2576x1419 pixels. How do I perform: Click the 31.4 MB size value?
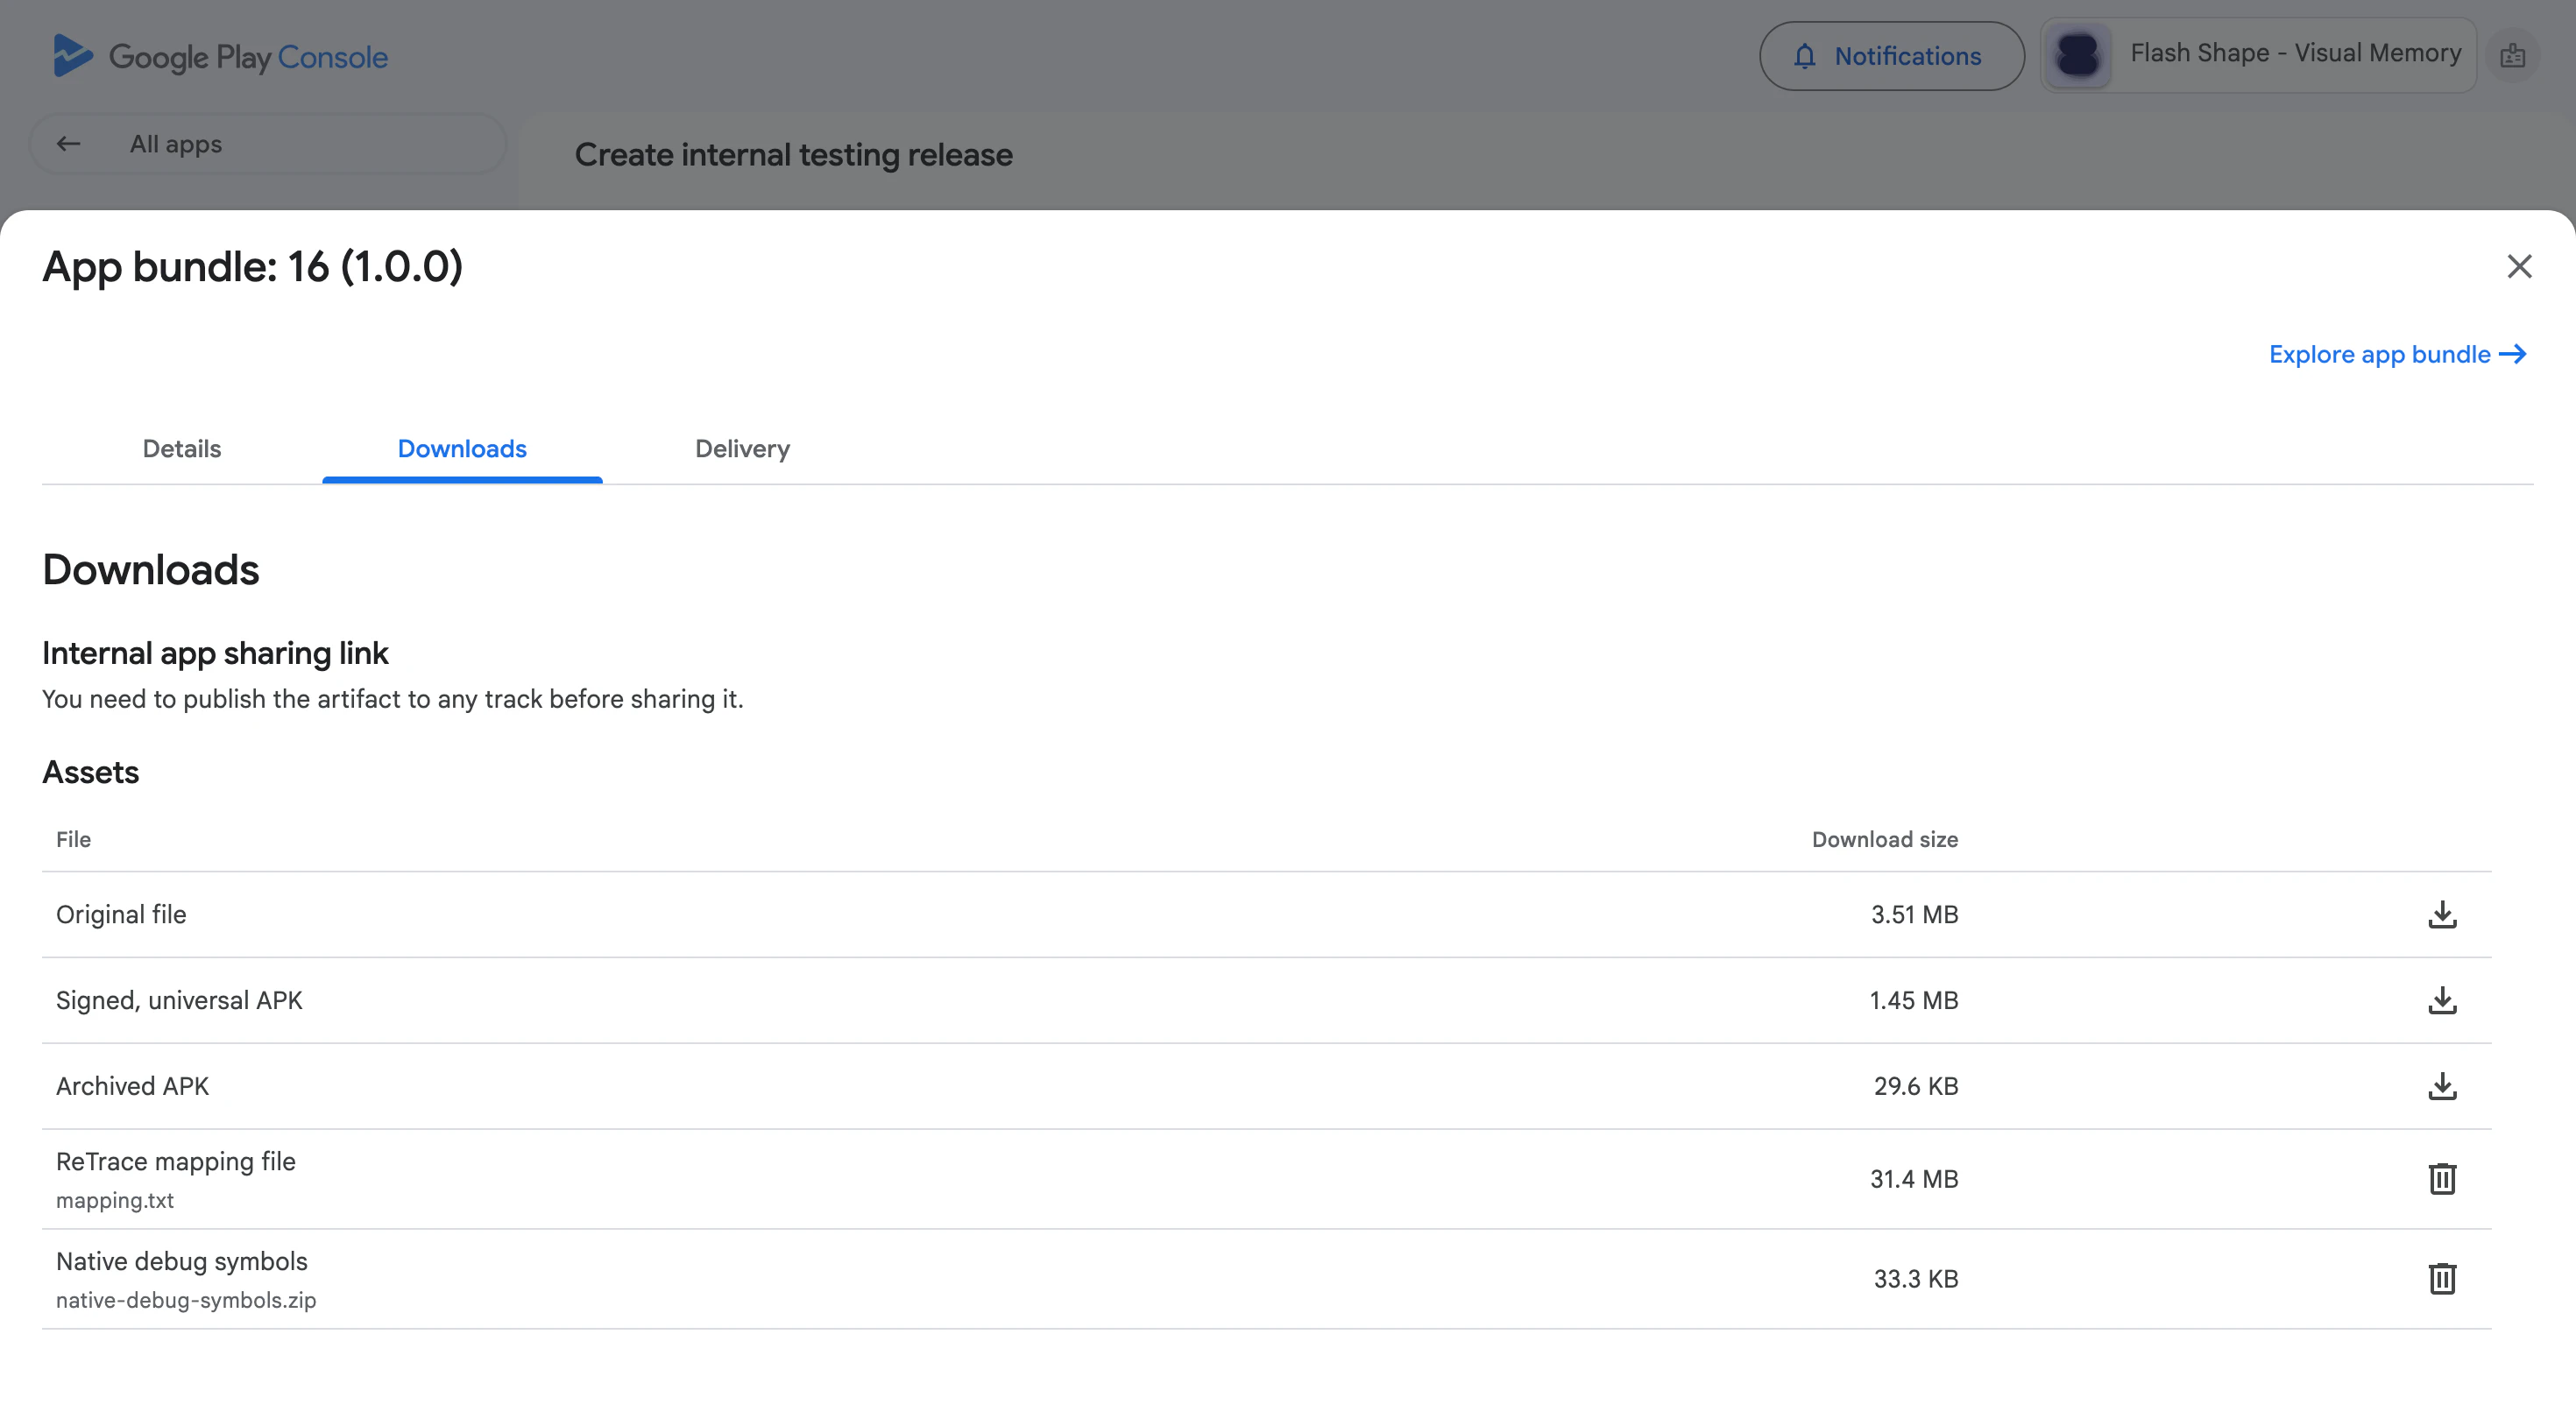(1914, 1178)
